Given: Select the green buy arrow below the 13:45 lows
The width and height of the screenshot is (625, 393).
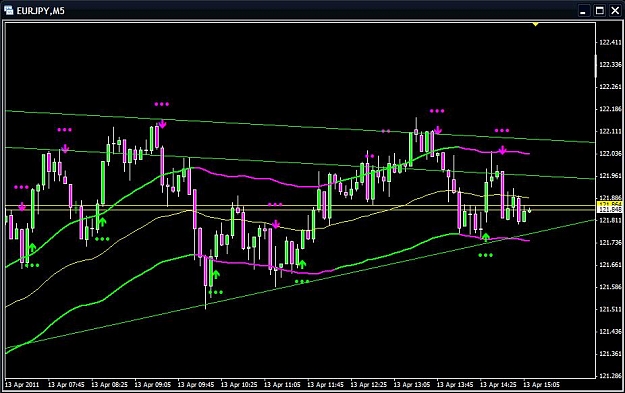Looking at the screenshot, I should click(x=485, y=237).
